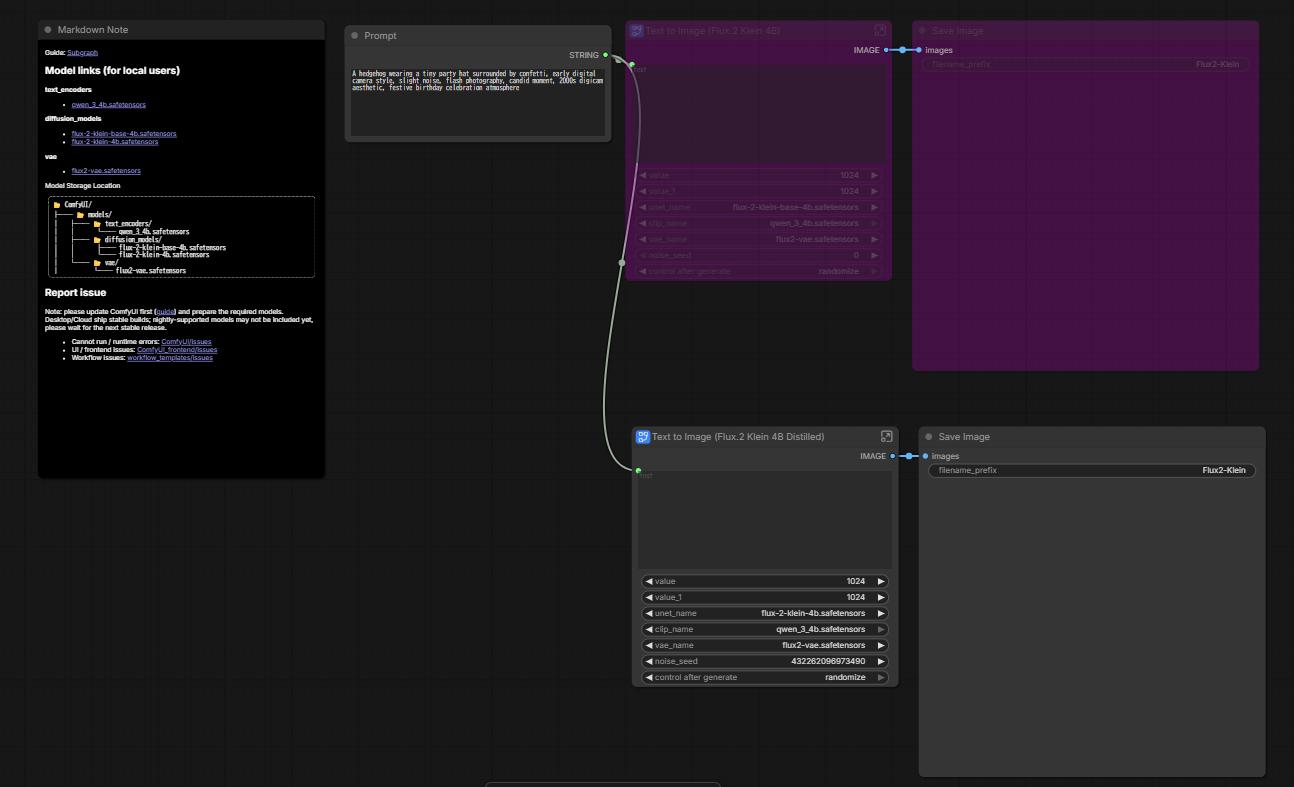
Task: Open the vae_name dropdown in the Distilled node
Action: 765,645
